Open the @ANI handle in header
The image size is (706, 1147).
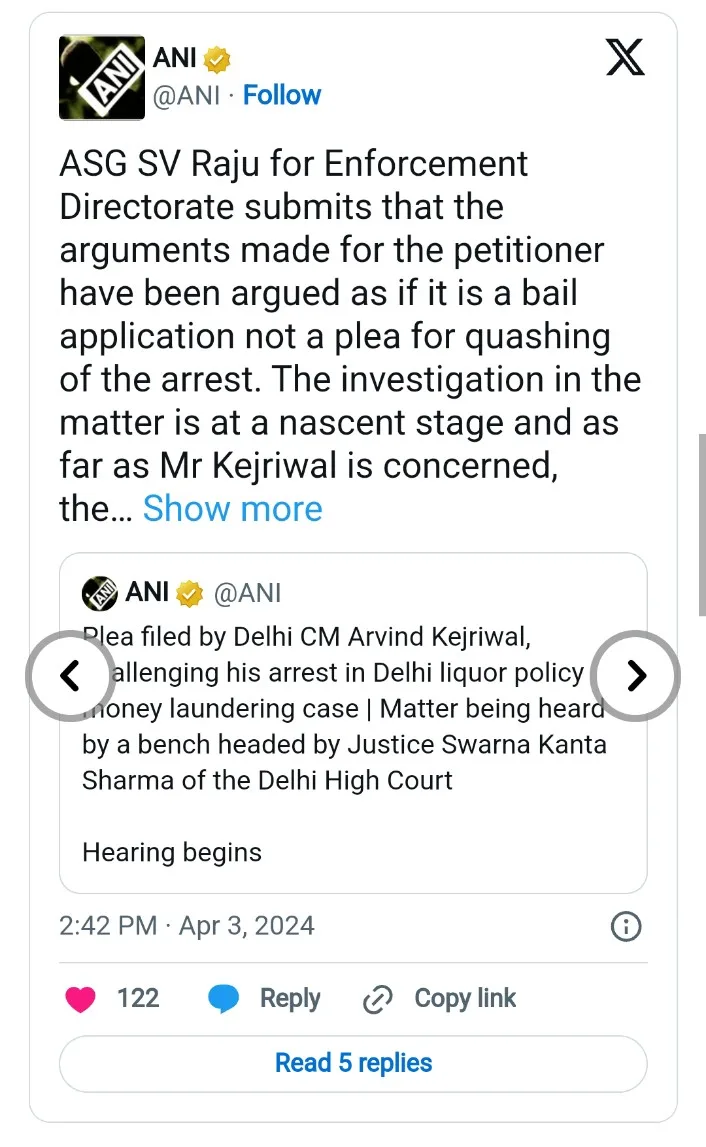186,96
